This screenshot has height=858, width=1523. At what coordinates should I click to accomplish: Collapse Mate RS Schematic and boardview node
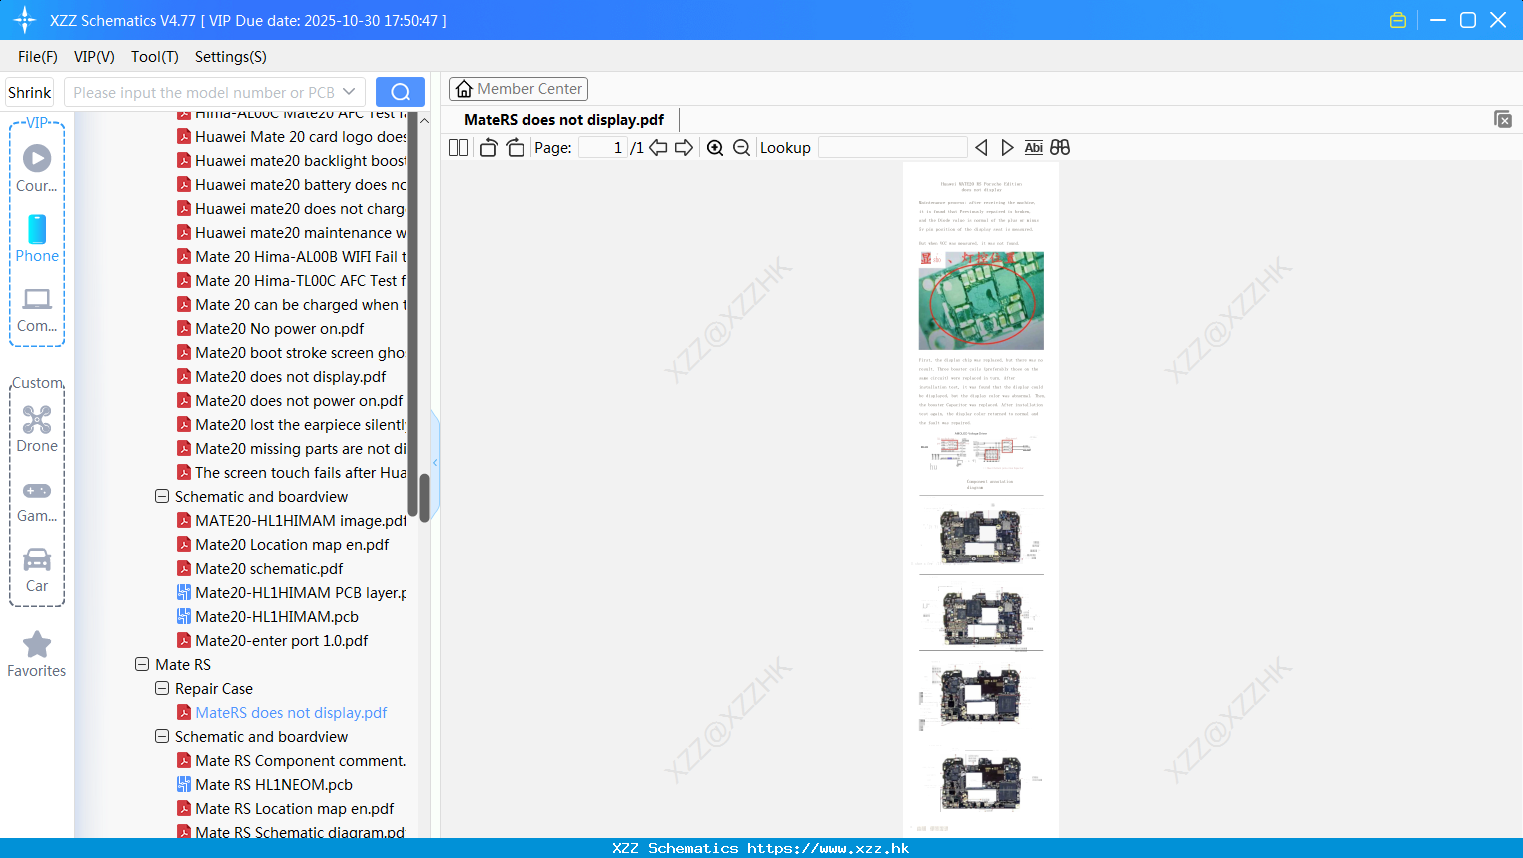(162, 736)
